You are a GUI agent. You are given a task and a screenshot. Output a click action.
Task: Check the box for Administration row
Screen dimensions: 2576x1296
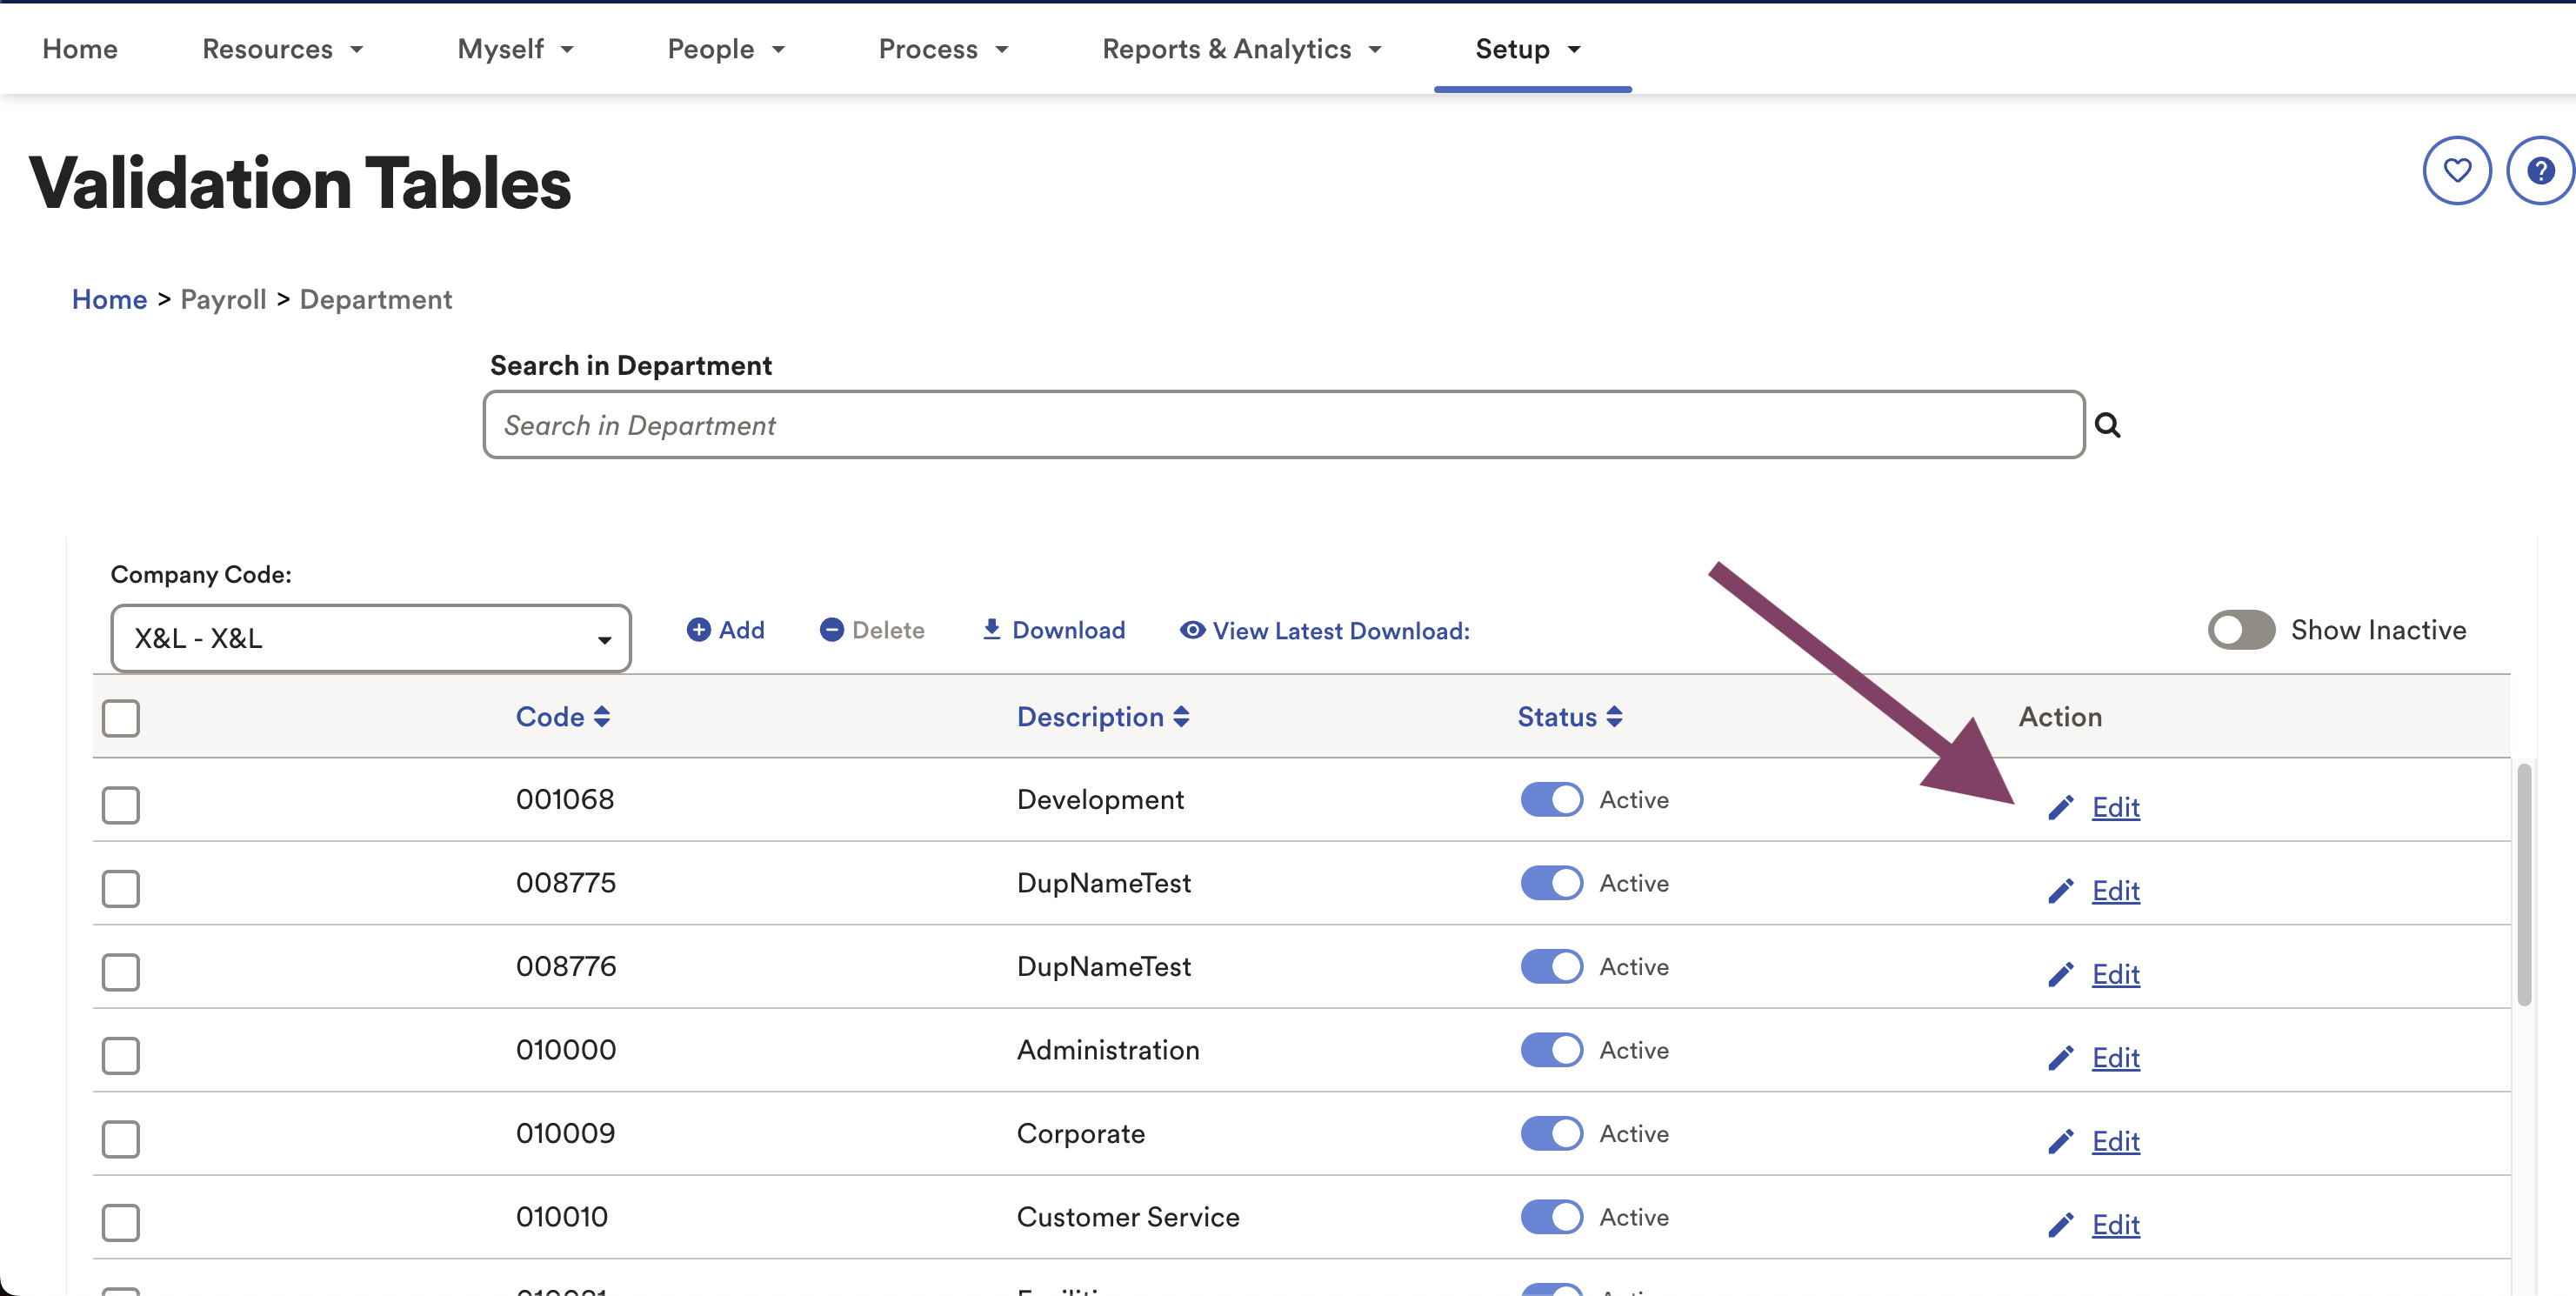pyautogui.click(x=121, y=1055)
